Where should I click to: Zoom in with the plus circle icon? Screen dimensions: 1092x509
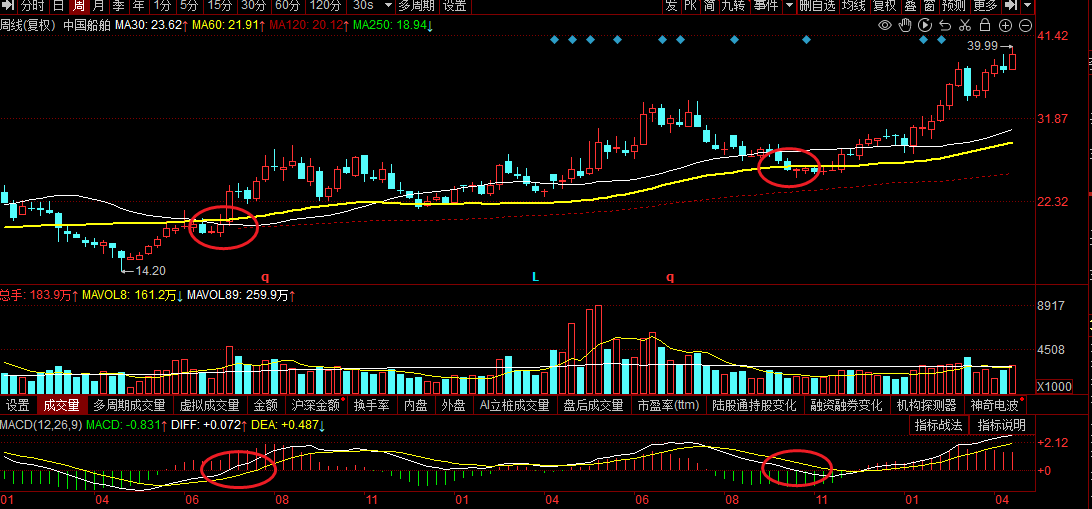1006,25
